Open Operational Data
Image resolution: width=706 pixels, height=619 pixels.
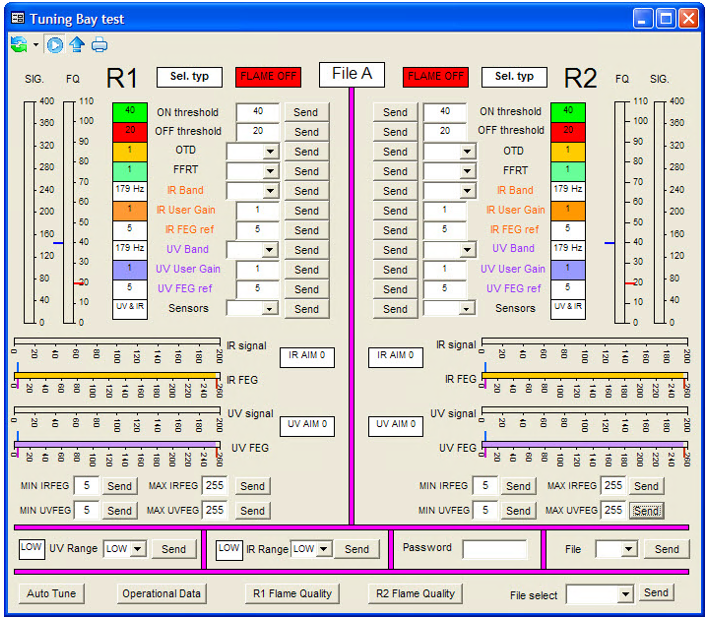(x=161, y=594)
